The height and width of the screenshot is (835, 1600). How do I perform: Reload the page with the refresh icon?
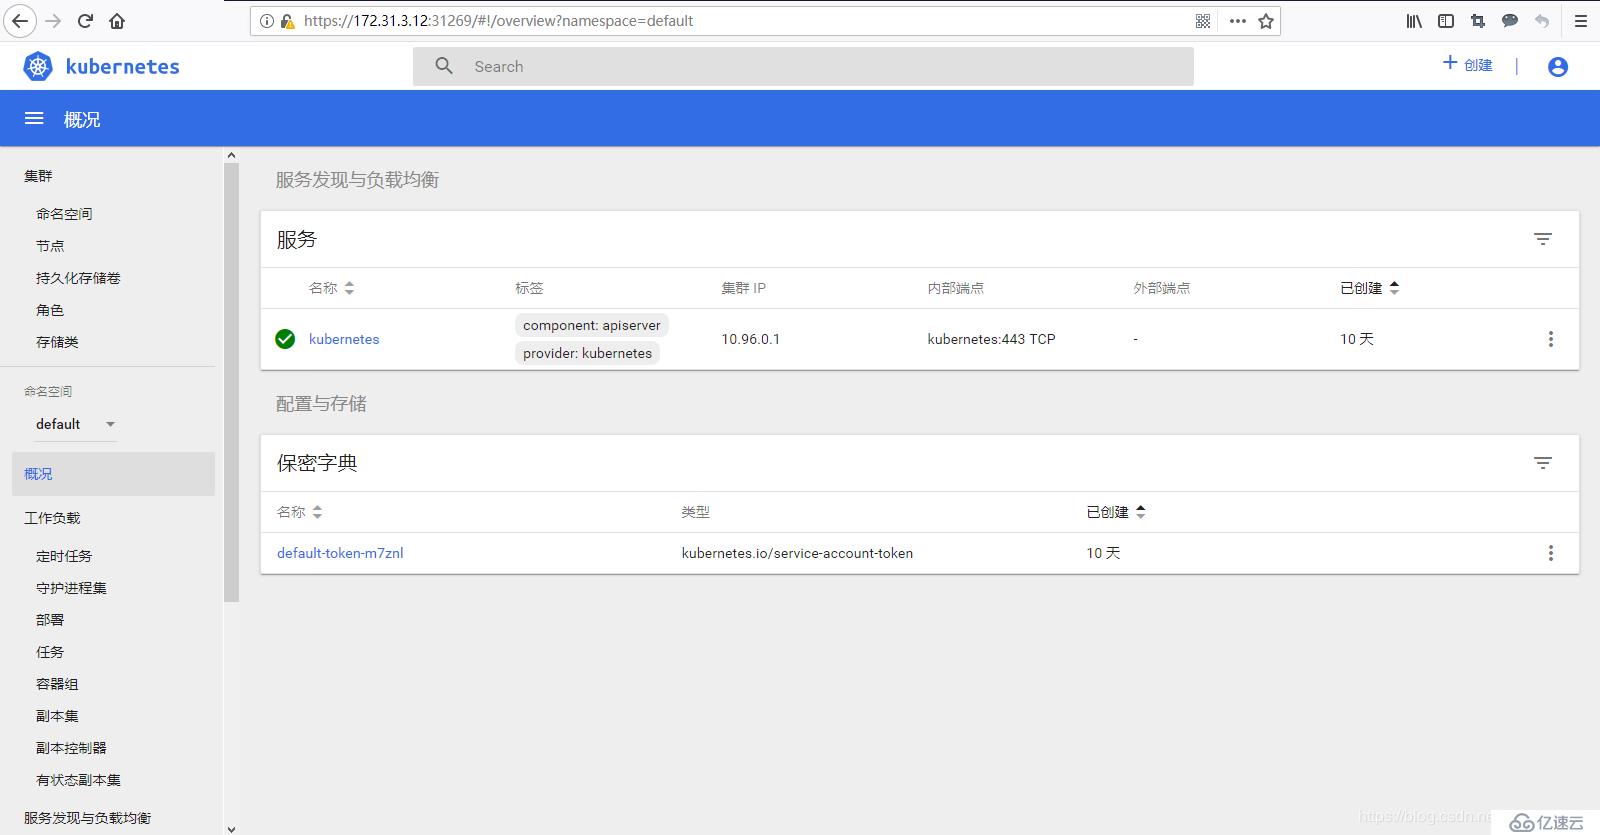[x=86, y=21]
